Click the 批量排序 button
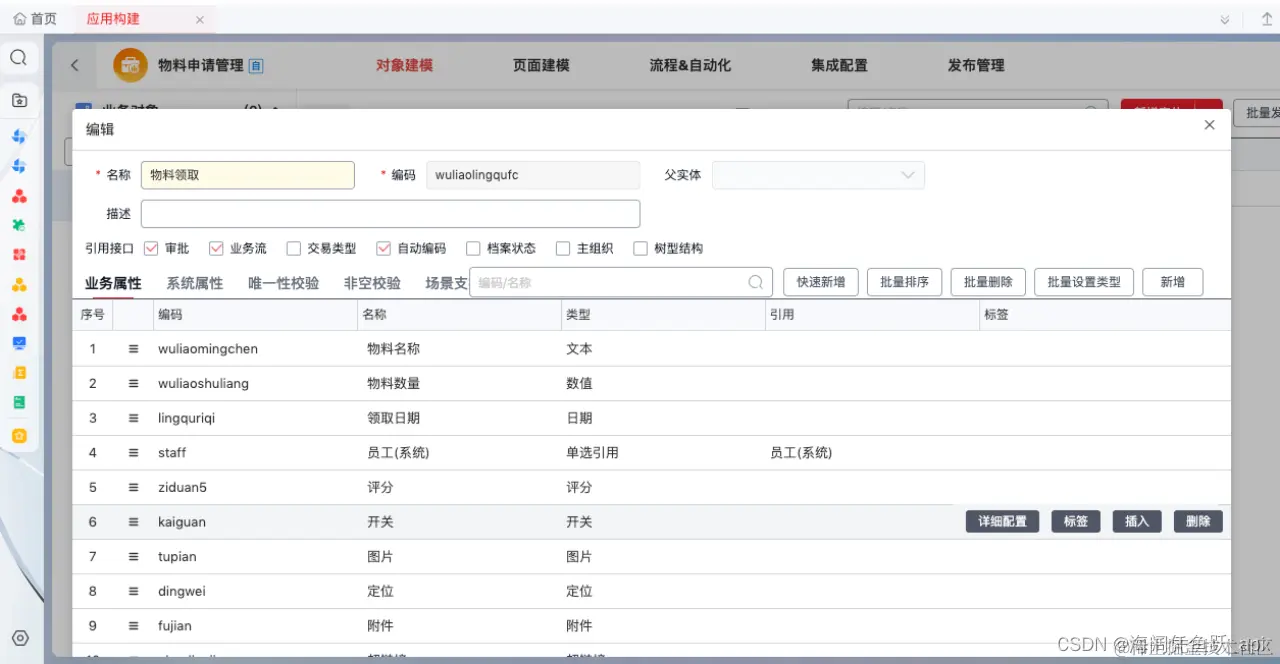This screenshot has height=664, width=1280. click(905, 282)
